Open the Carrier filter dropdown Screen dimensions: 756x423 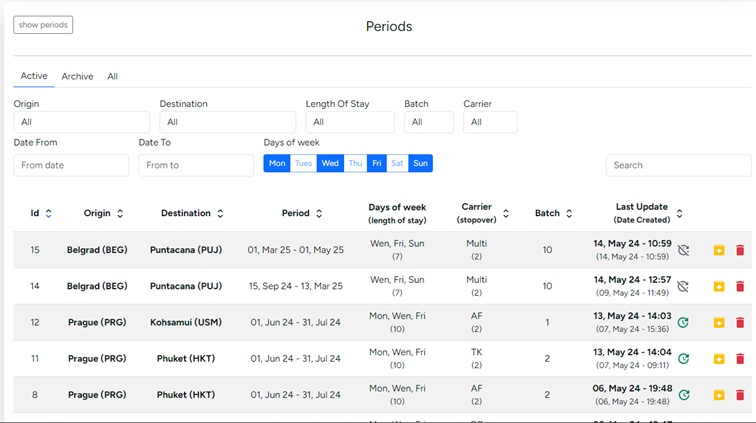pos(490,122)
